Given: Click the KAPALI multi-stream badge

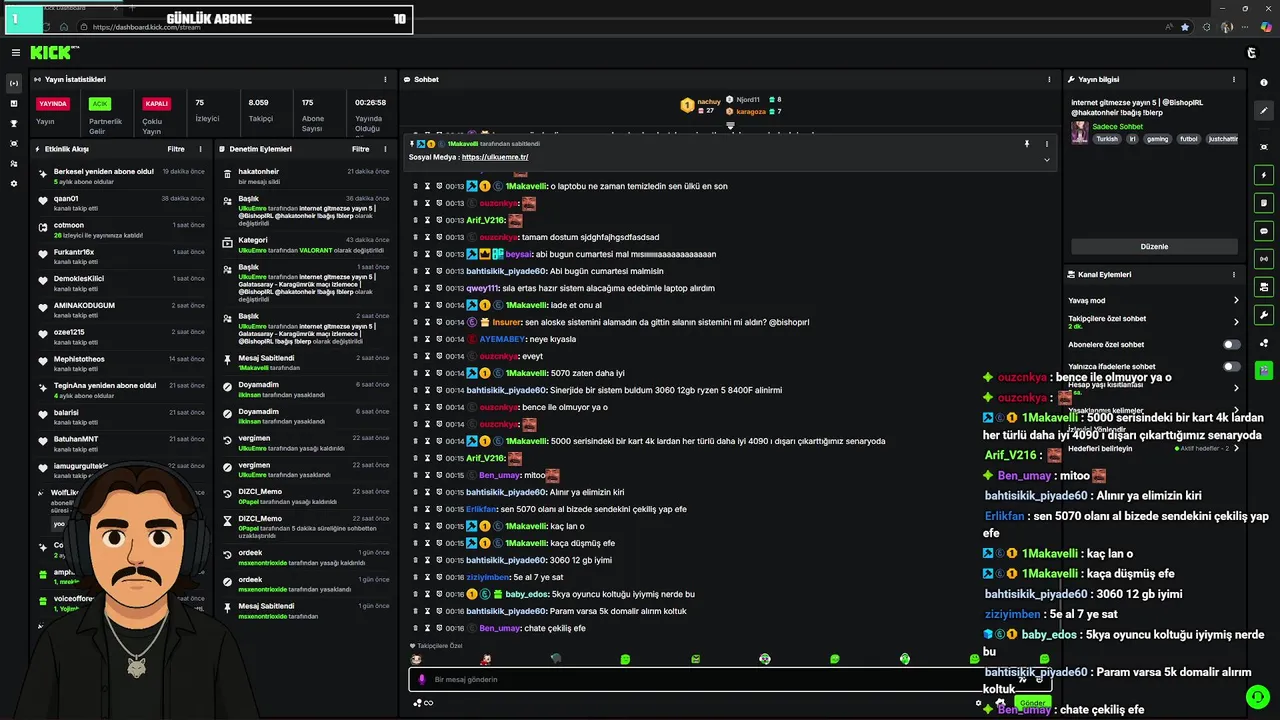Looking at the screenshot, I should (157, 103).
